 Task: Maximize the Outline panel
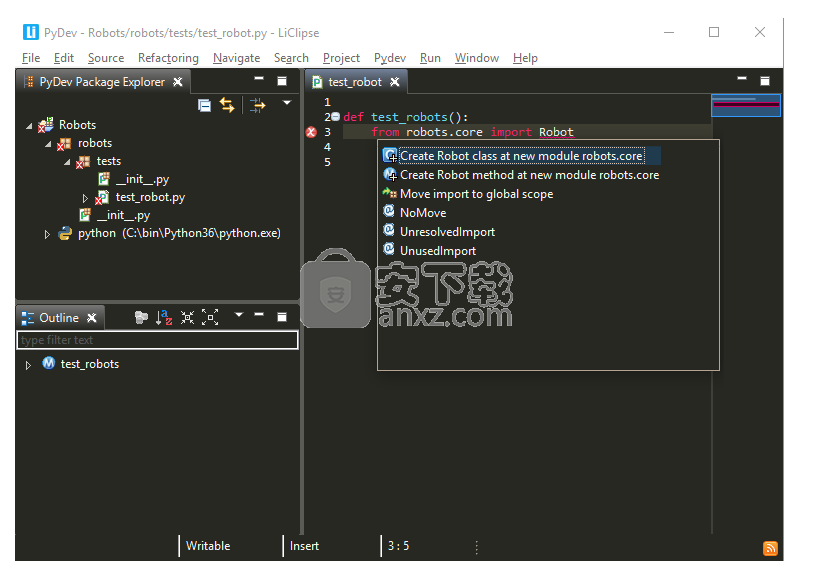[x=282, y=317]
